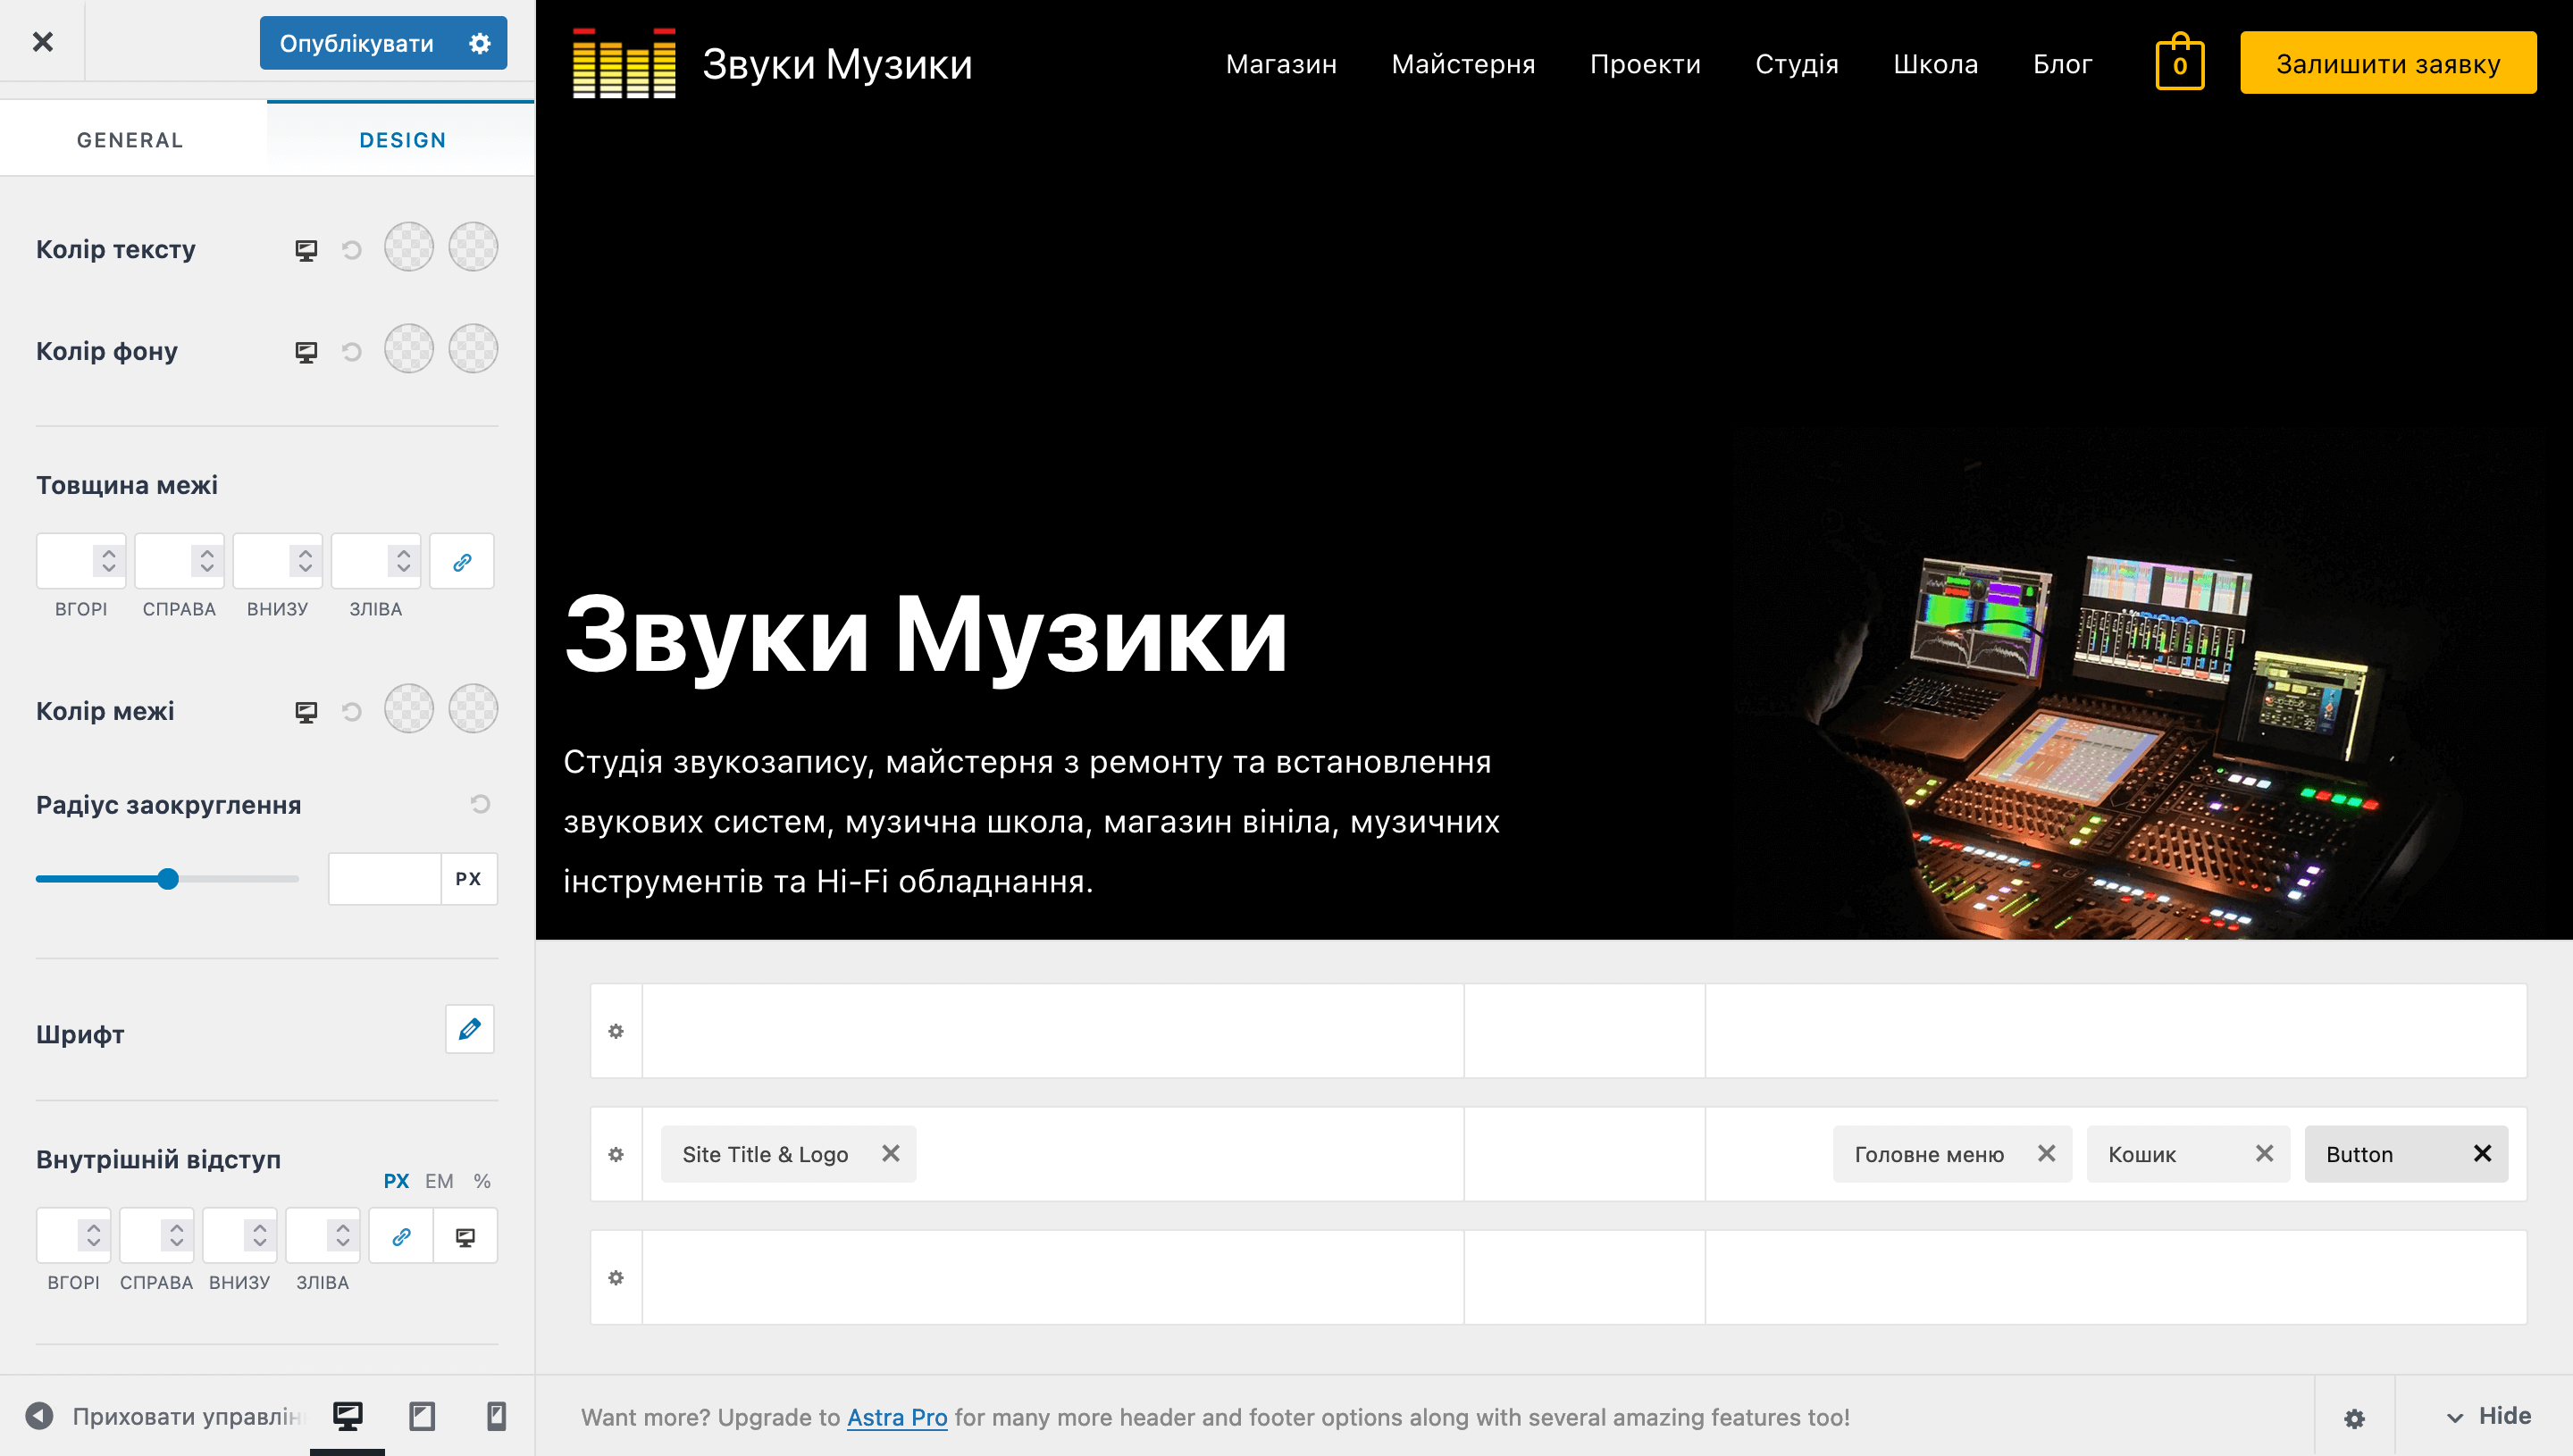
Task: Toggle link values icon for Внутрішній відступ
Action: 401,1237
